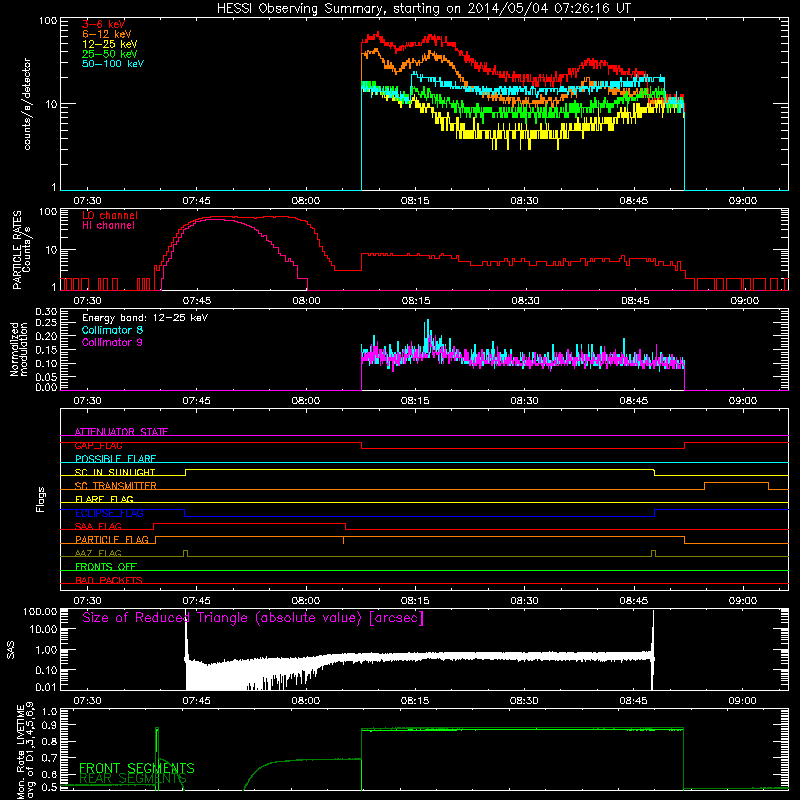Click the FRONTS_OFF flag label
800x800 pixels.
pos(106,566)
